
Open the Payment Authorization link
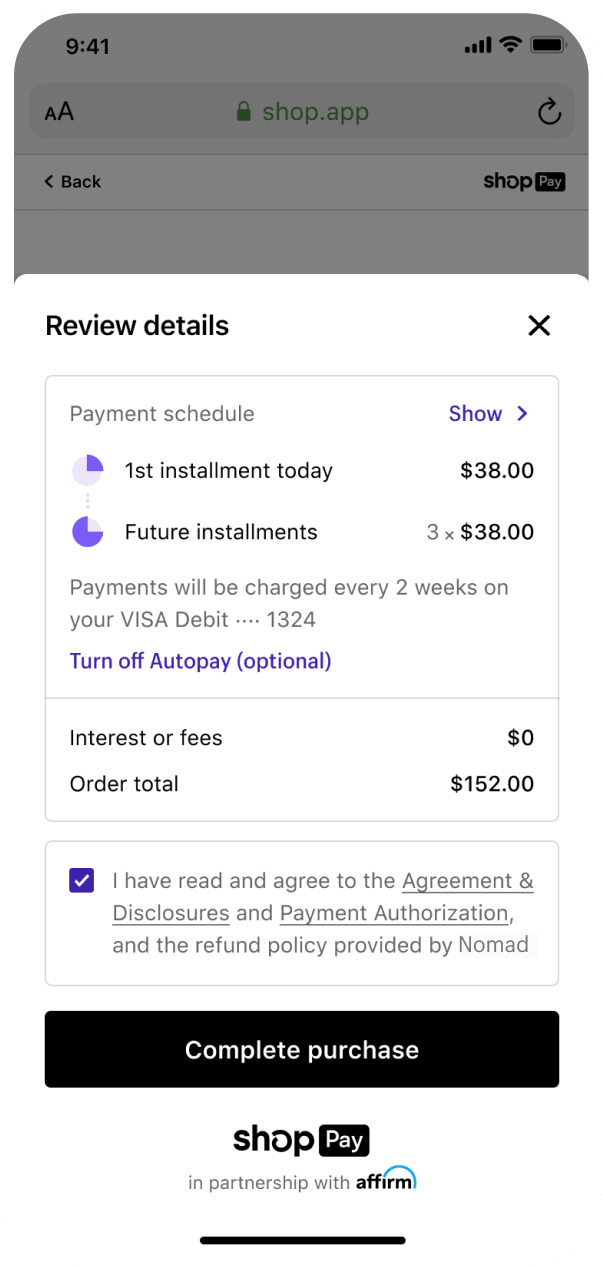[394, 913]
